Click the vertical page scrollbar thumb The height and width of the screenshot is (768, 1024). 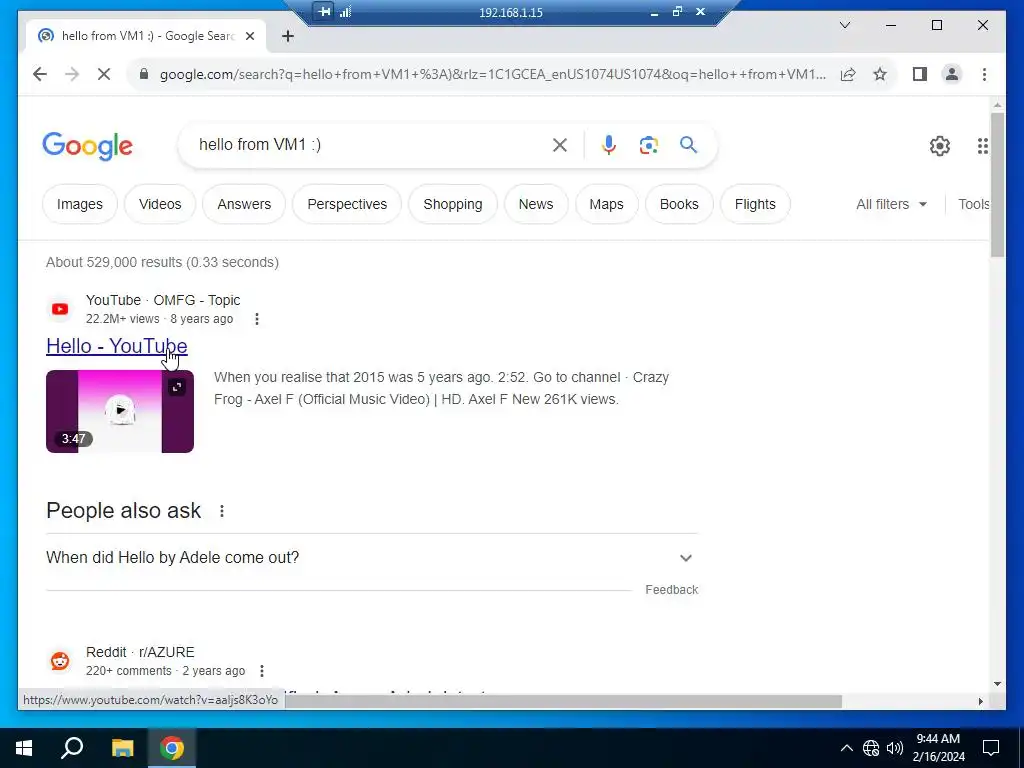tap(997, 185)
